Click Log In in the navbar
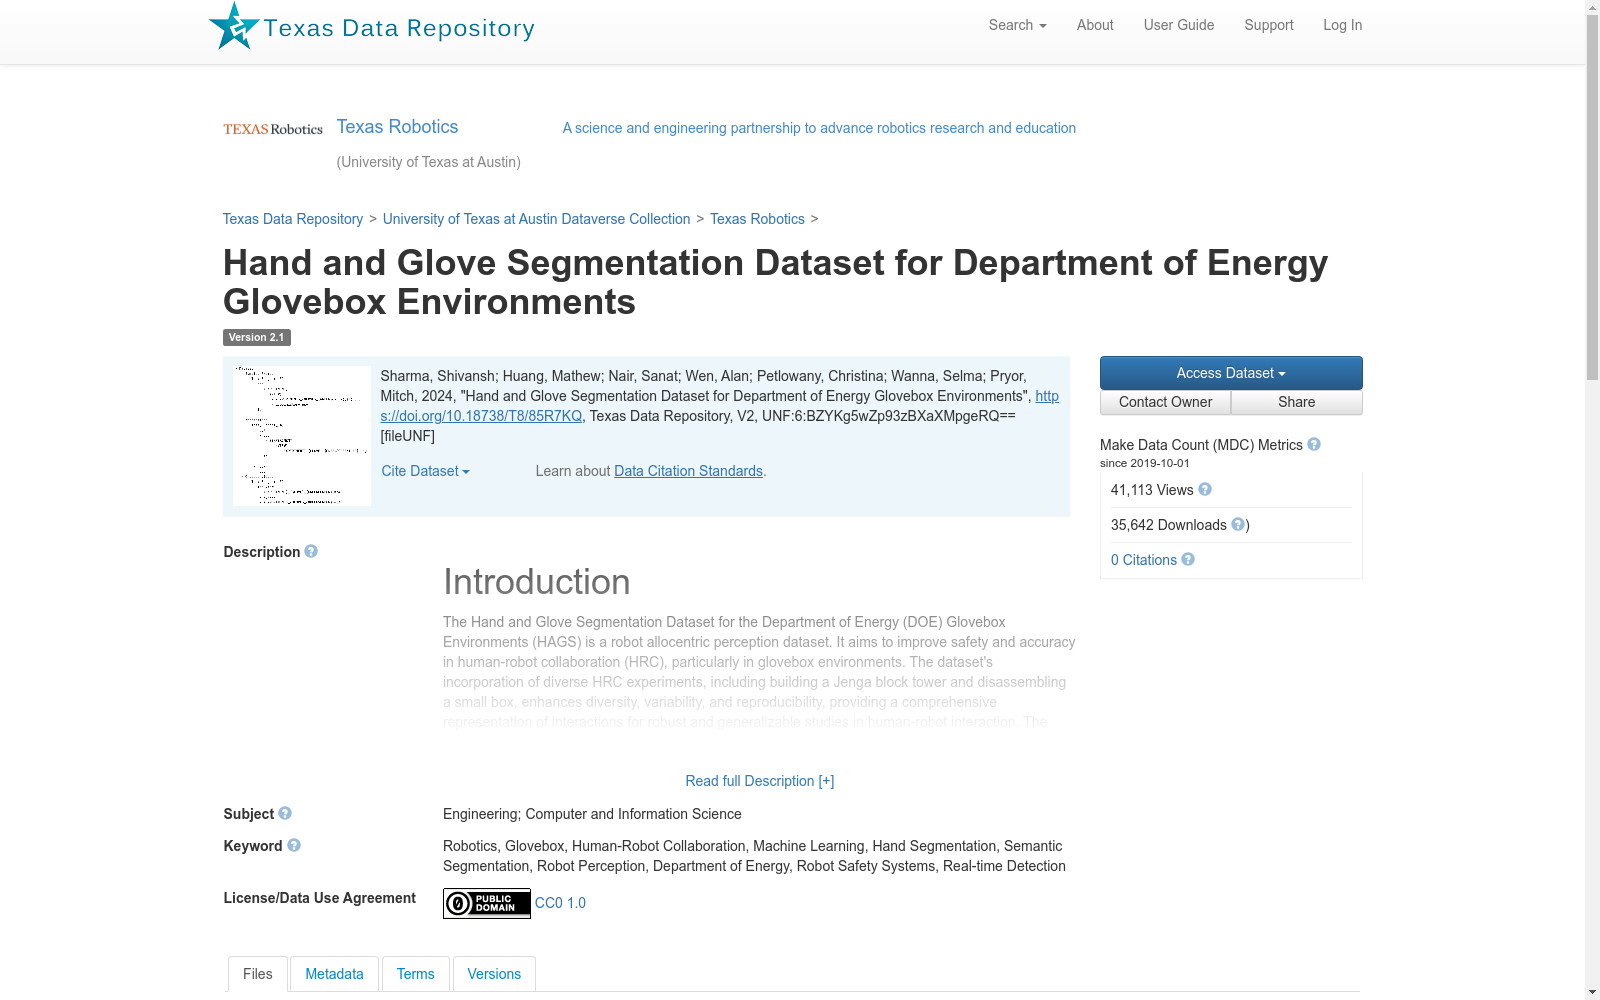The image size is (1600, 1000). pyautogui.click(x=1342, y=25)
